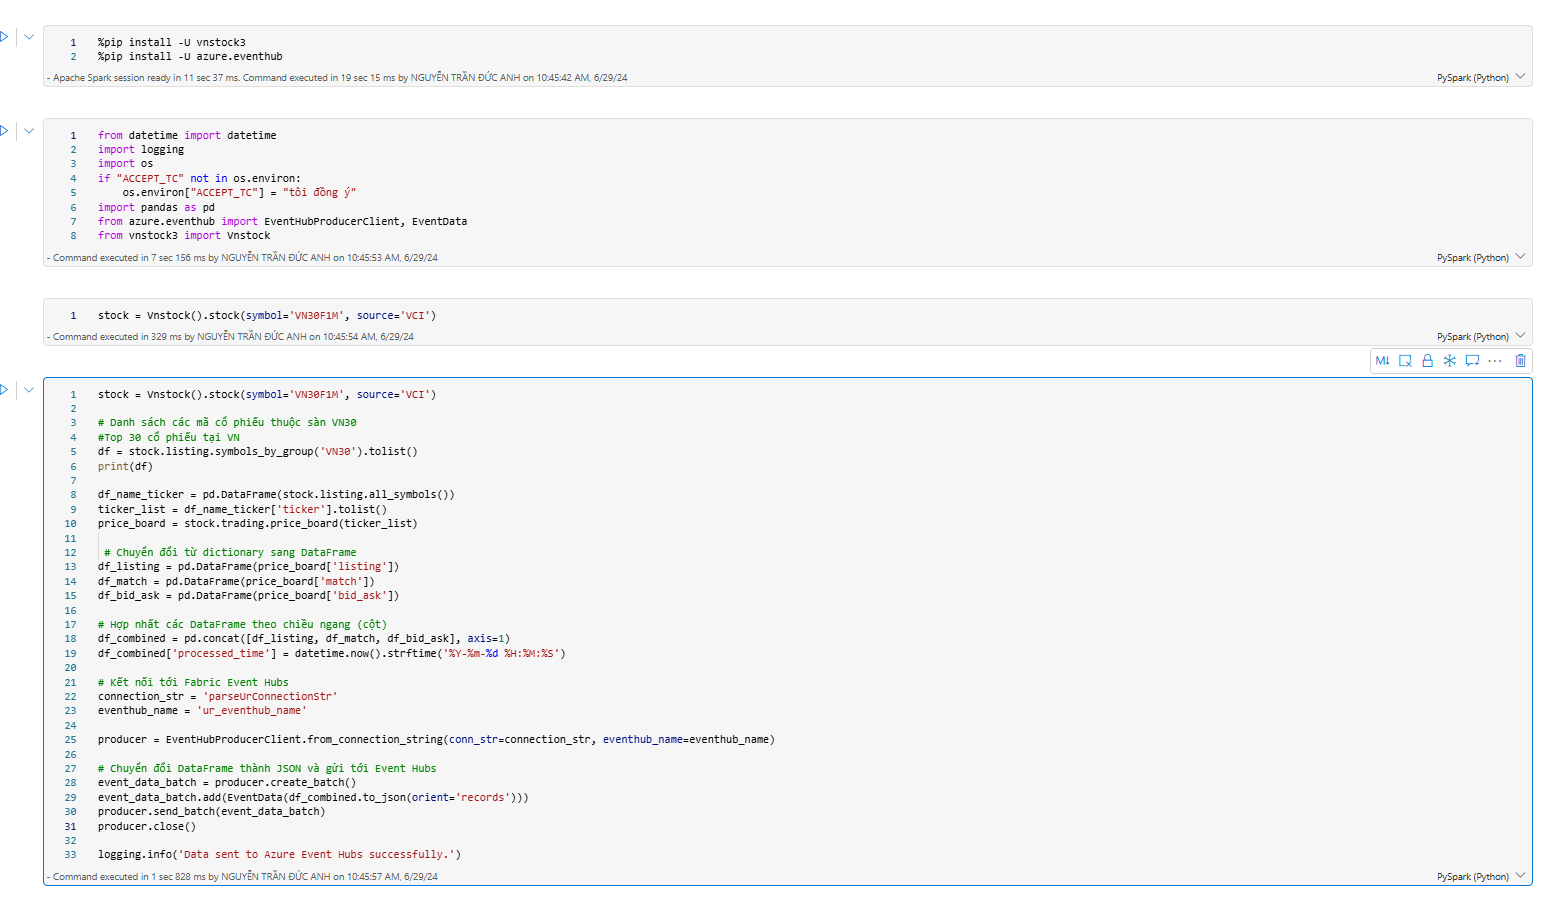
Task: Click 'import pandas as pd' line
Action: click(156, 207)
